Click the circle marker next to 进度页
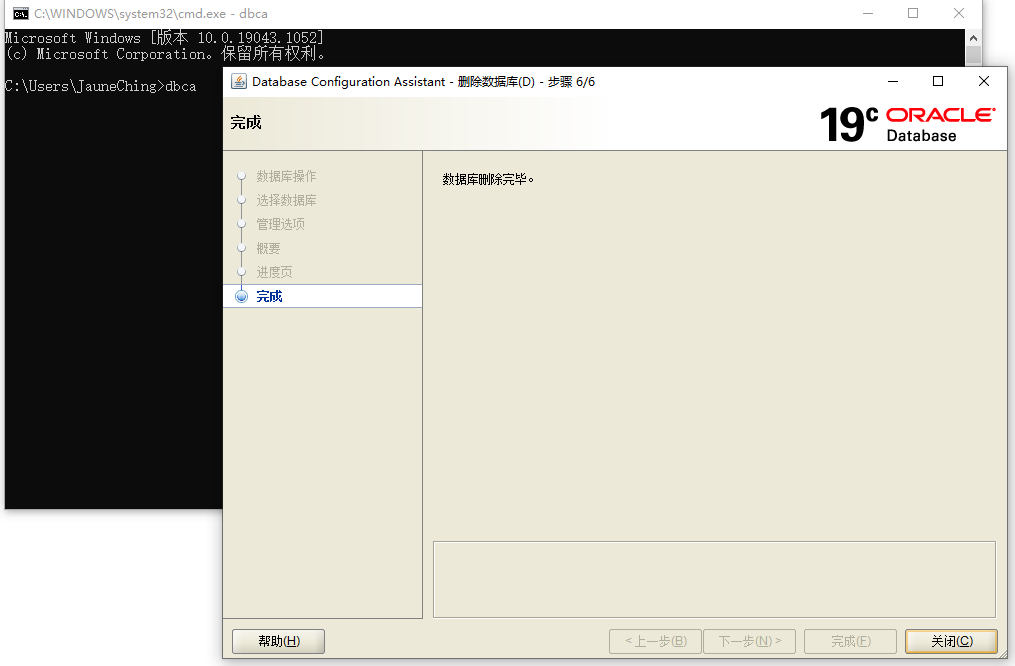This screenshot has height=666, width=1015. click(241, 271)
